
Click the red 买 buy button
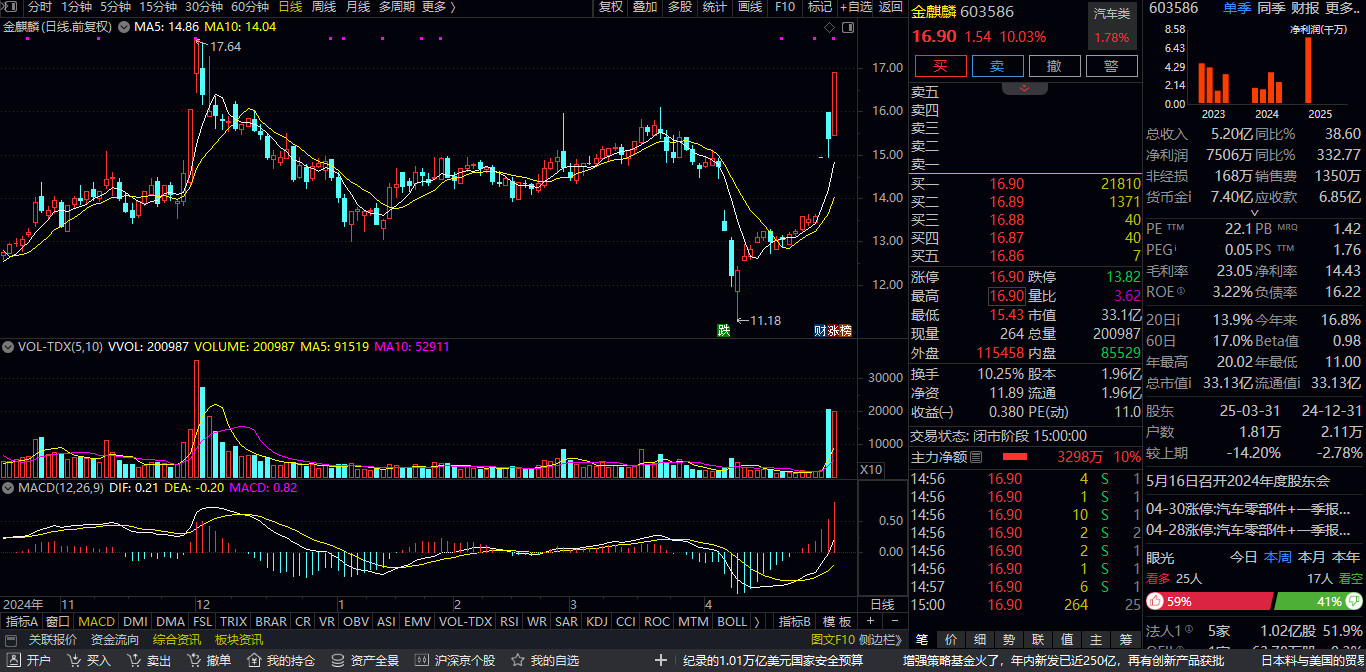[940, 66]
